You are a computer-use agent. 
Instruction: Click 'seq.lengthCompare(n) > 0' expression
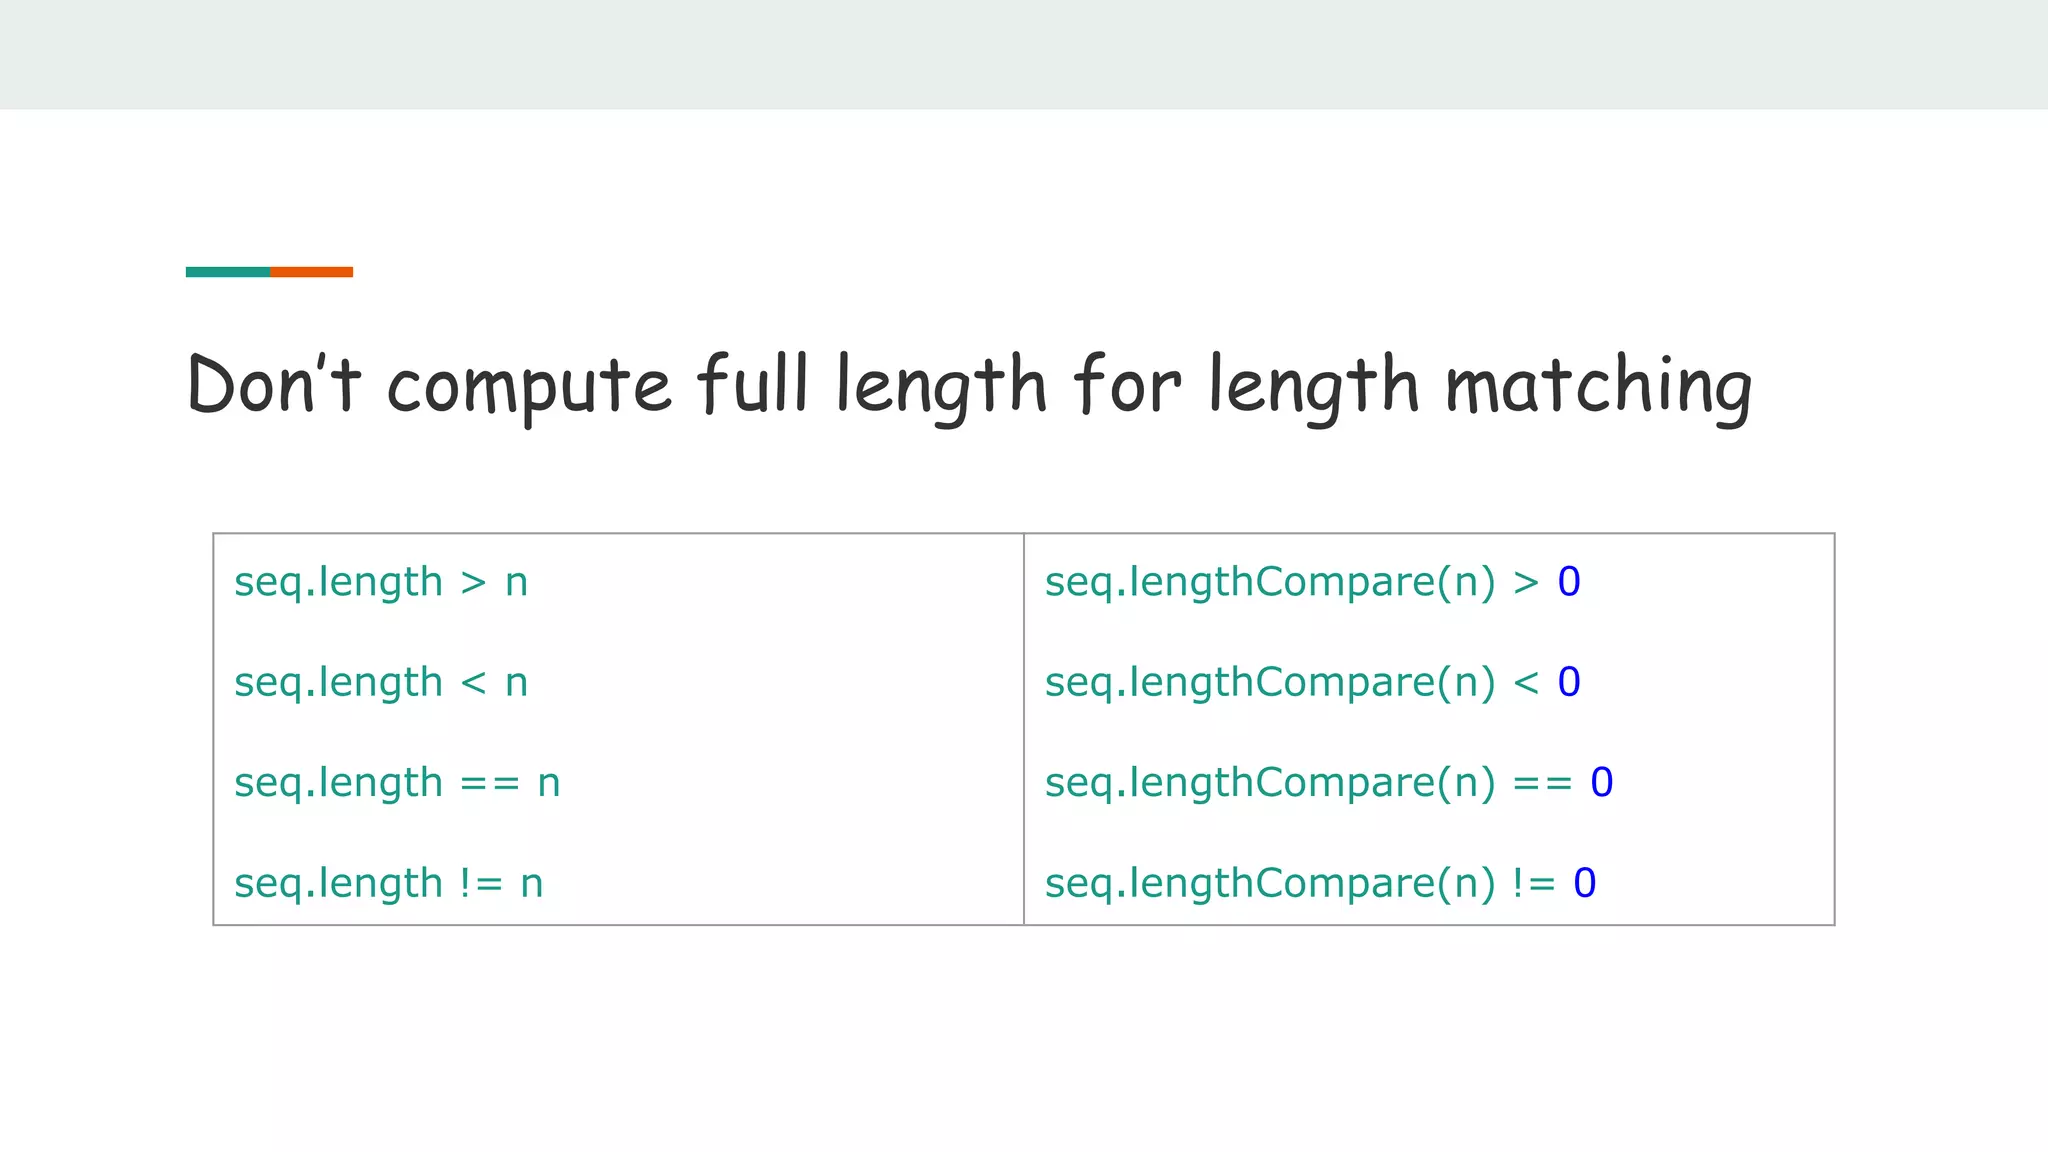[x=1312, y=582]
